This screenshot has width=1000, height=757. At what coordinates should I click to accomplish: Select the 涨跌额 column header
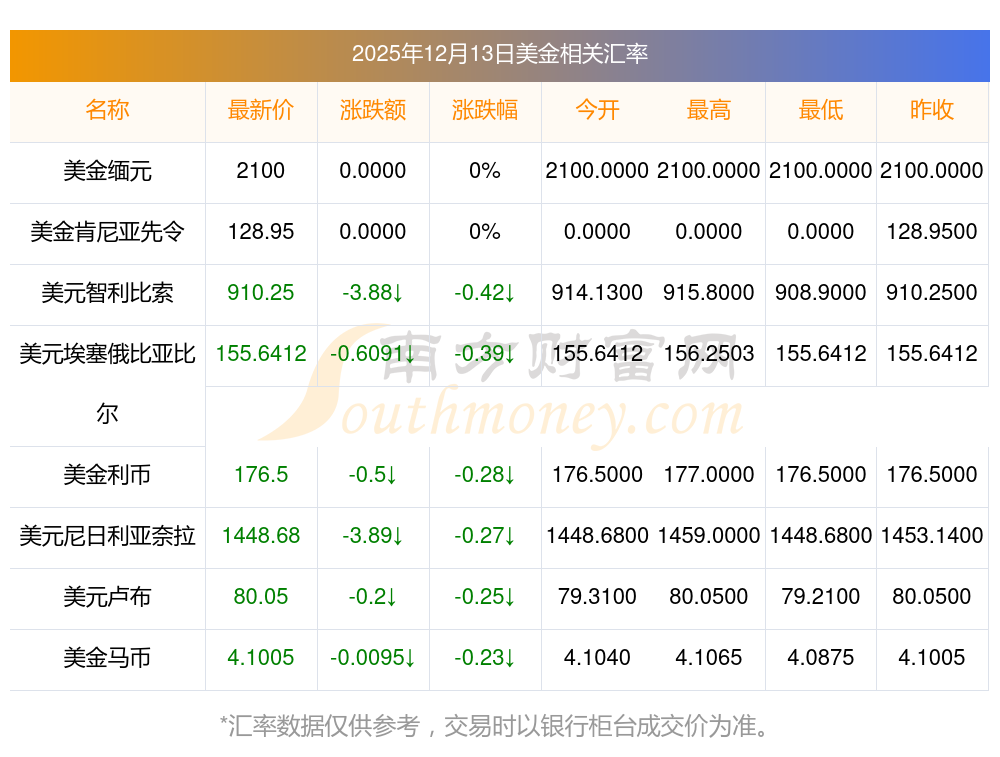click(373, 110)
